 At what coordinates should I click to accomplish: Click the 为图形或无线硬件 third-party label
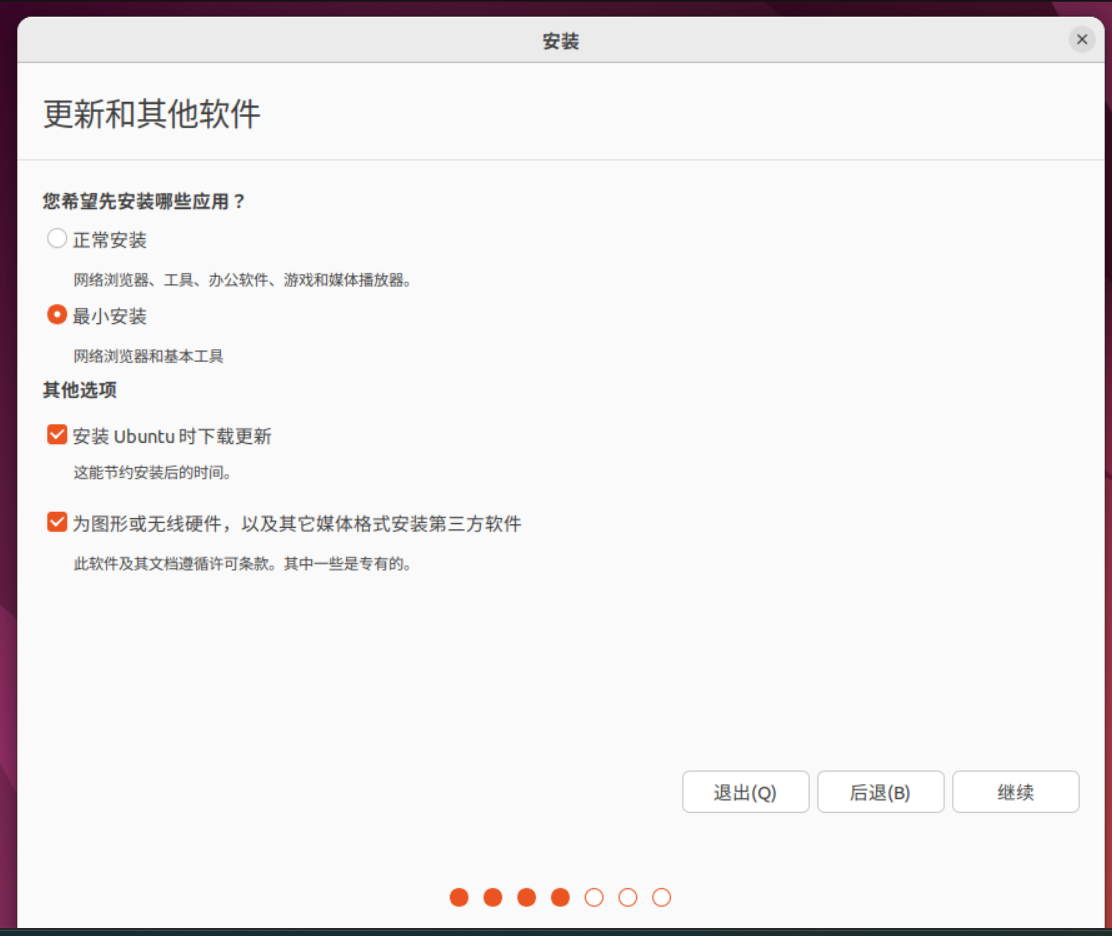296,524
